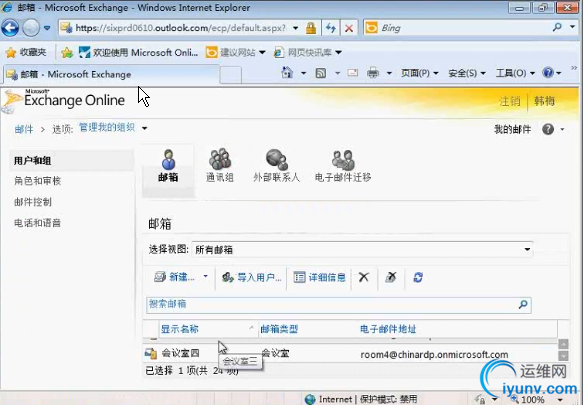The width and height of the screenshot is (583, 405).
Task: Sort by the 电子邮件地址 column header
Action: click(388, 329)
